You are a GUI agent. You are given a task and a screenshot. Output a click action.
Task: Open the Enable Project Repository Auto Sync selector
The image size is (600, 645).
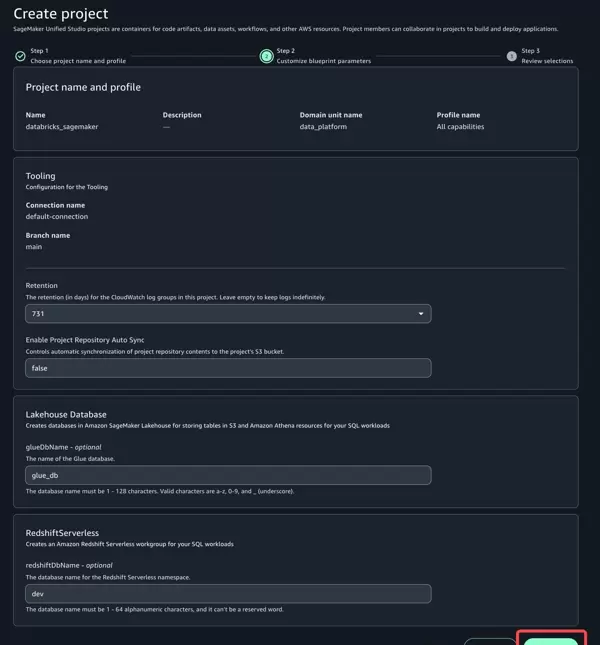228,368
